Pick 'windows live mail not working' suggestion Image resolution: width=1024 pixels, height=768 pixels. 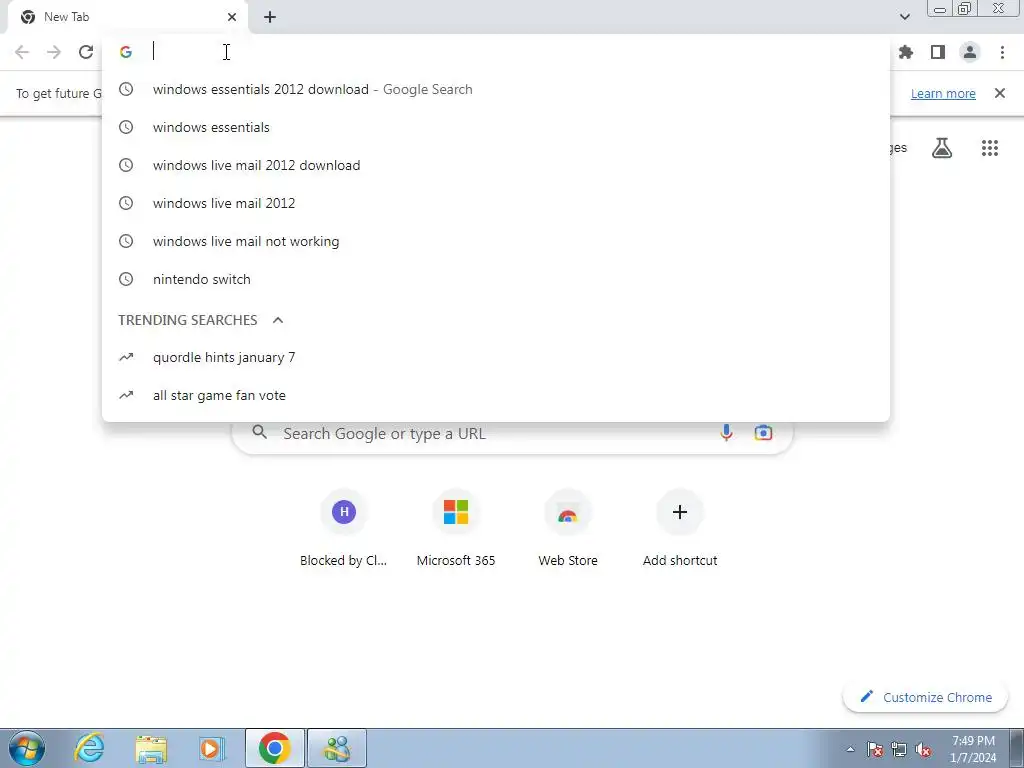pos(496,241)
